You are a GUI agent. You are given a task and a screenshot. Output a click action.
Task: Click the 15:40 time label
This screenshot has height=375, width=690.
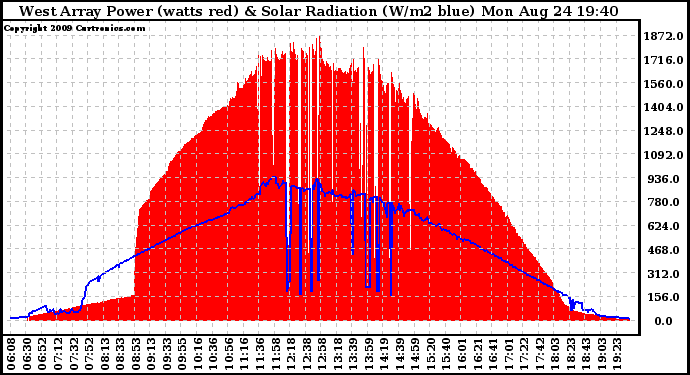[x=446, y=354]
